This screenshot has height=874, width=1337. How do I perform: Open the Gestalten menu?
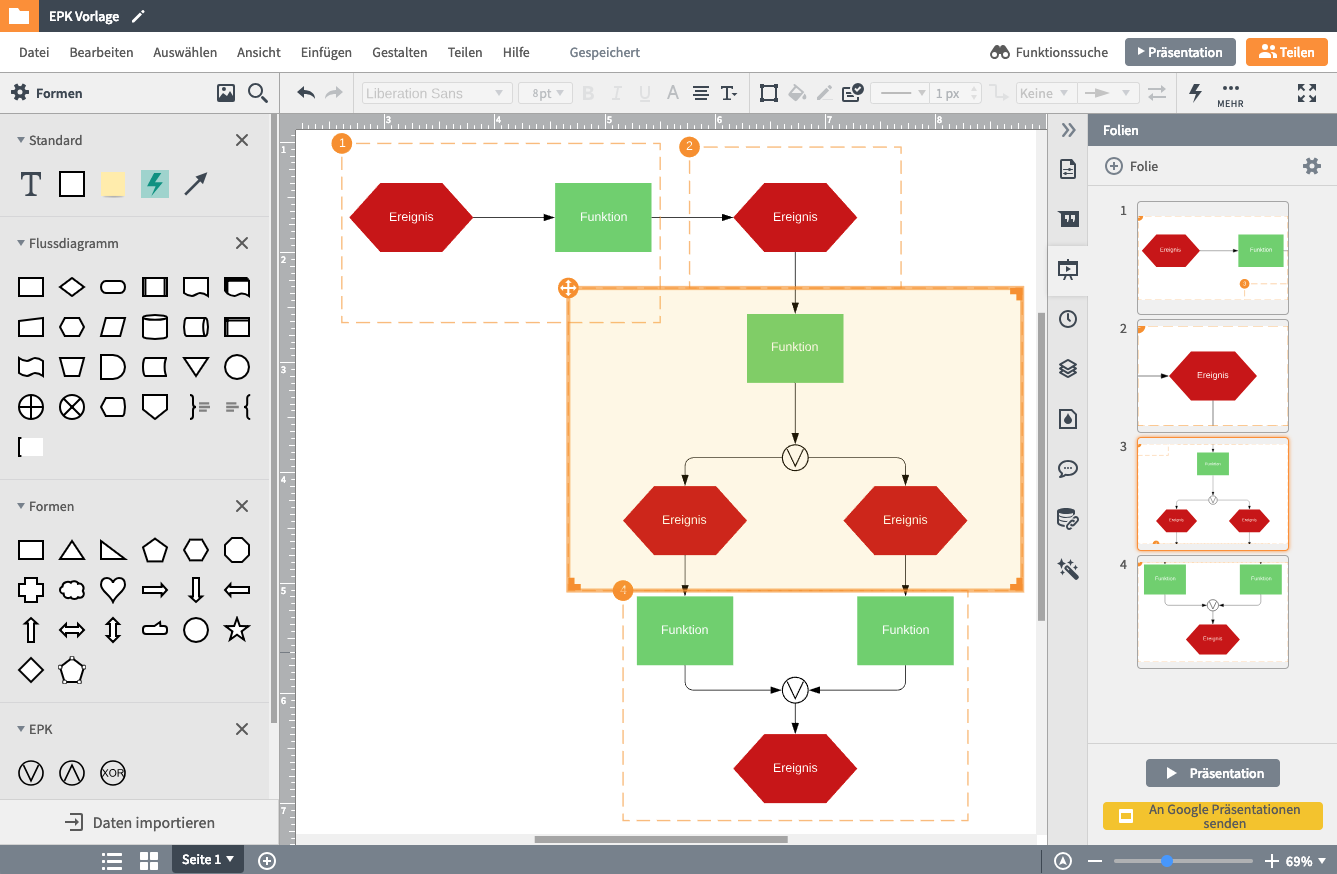point(399,52)
